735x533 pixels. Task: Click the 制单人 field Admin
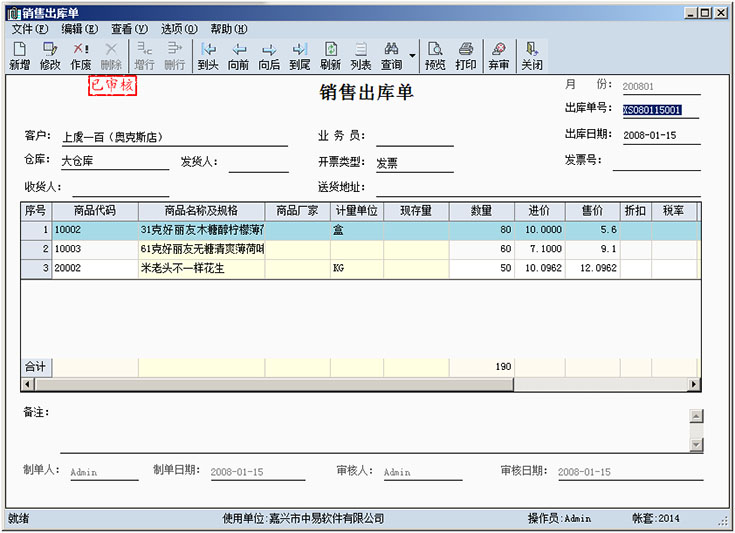coord(104,473)
